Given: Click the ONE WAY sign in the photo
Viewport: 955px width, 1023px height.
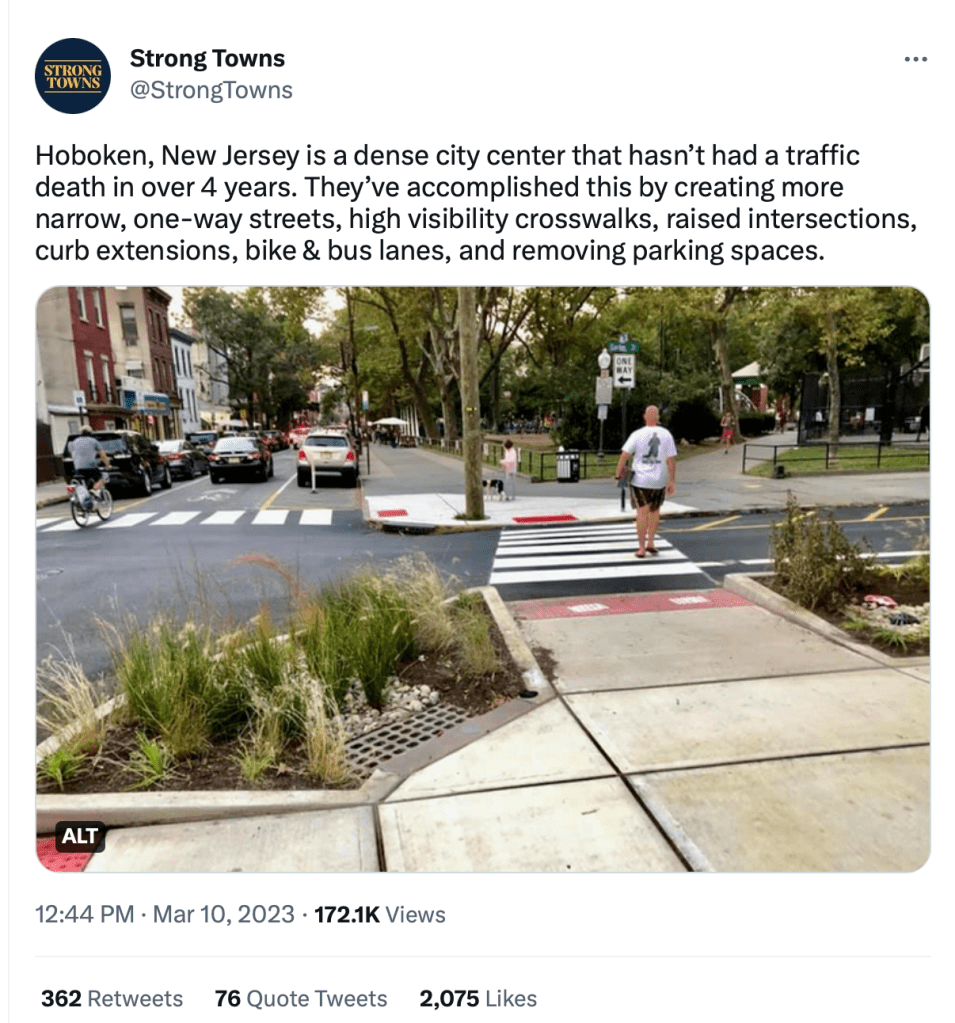Looking at the screenshot, I should [x=624, y=371].
